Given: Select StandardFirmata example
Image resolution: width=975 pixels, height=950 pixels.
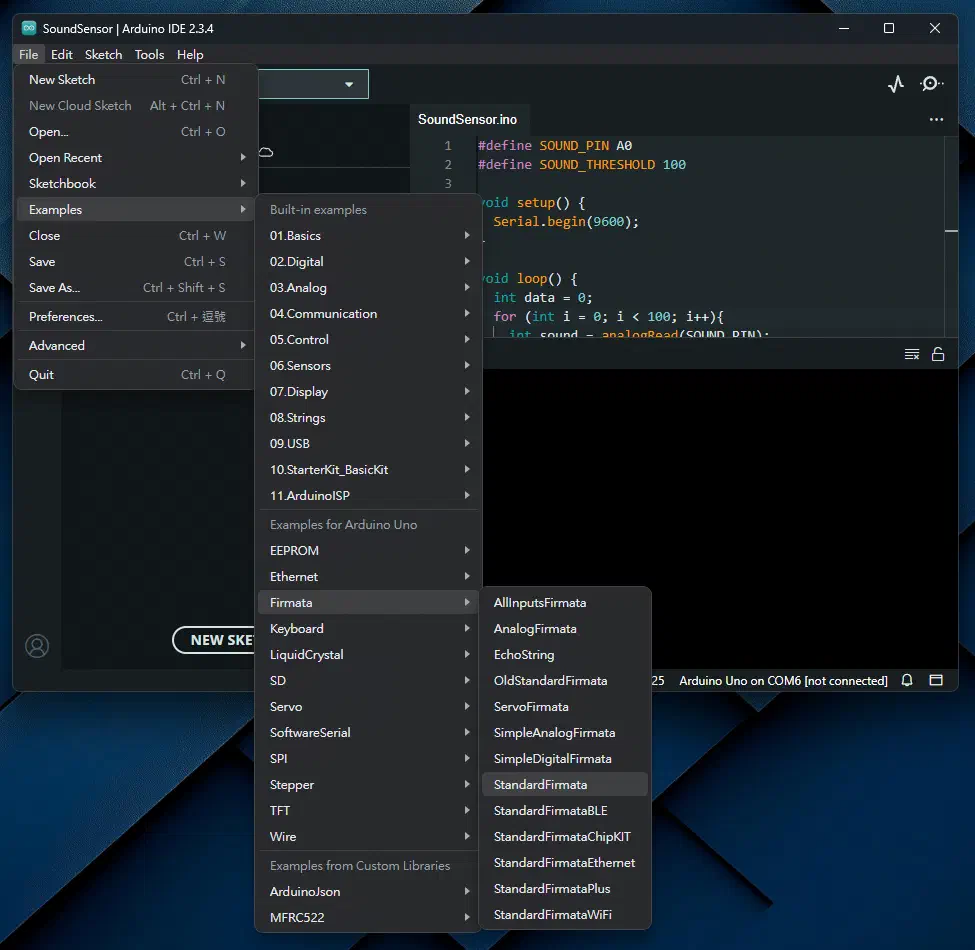Looking at the screenshot, I should pyautogui.click(x=541, y=784).
